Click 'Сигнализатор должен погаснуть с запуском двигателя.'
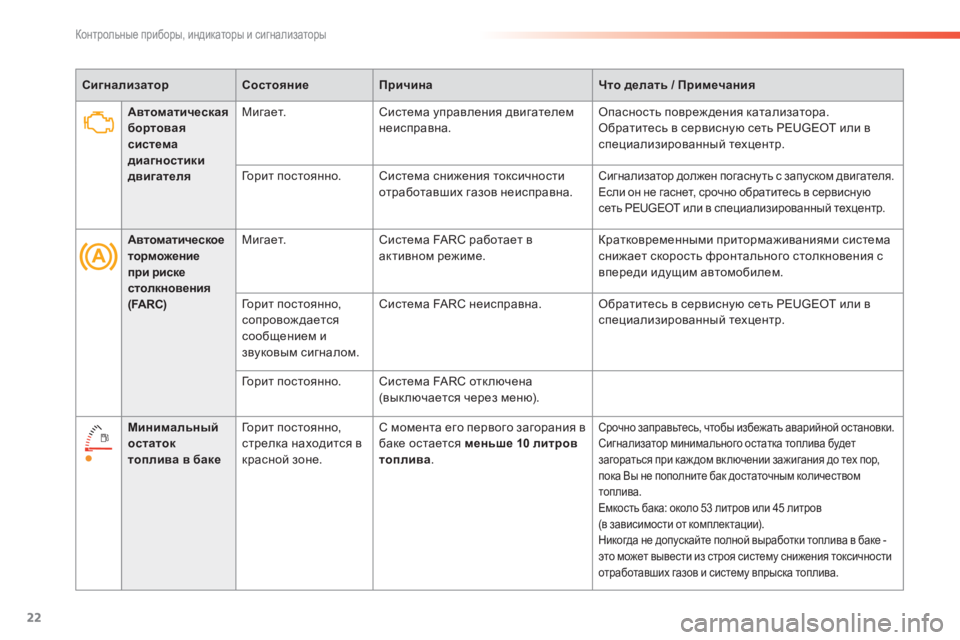The height and width of the screenshot is (640, 960). (x=746, y=176)
